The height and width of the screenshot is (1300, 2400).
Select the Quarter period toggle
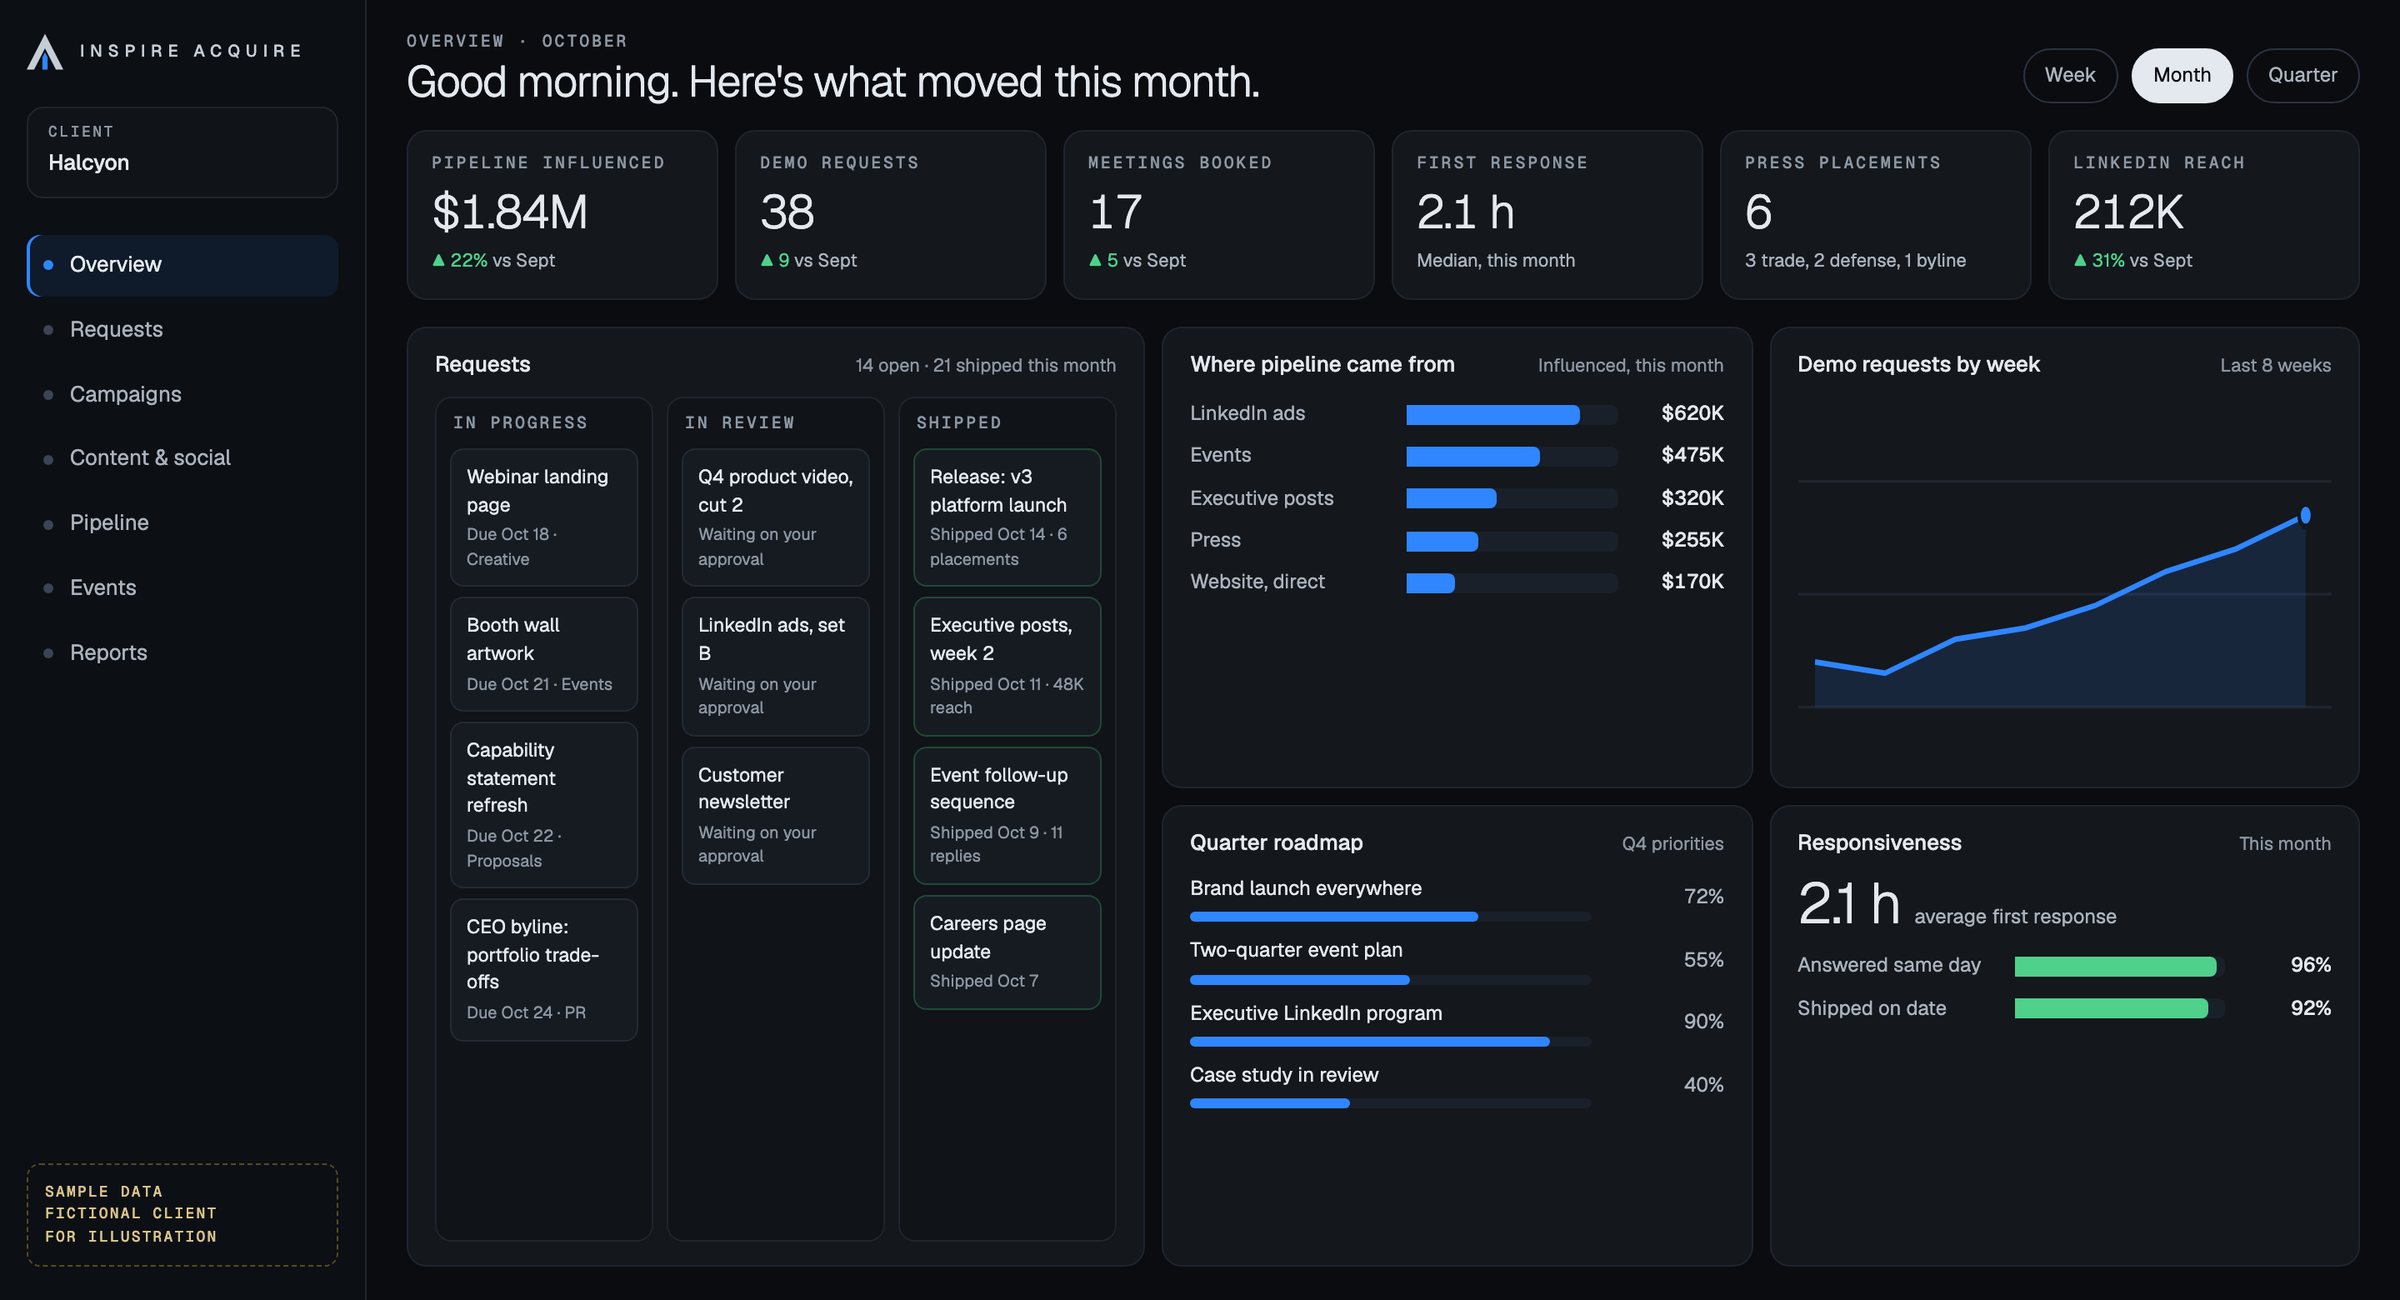point(2302,75)
